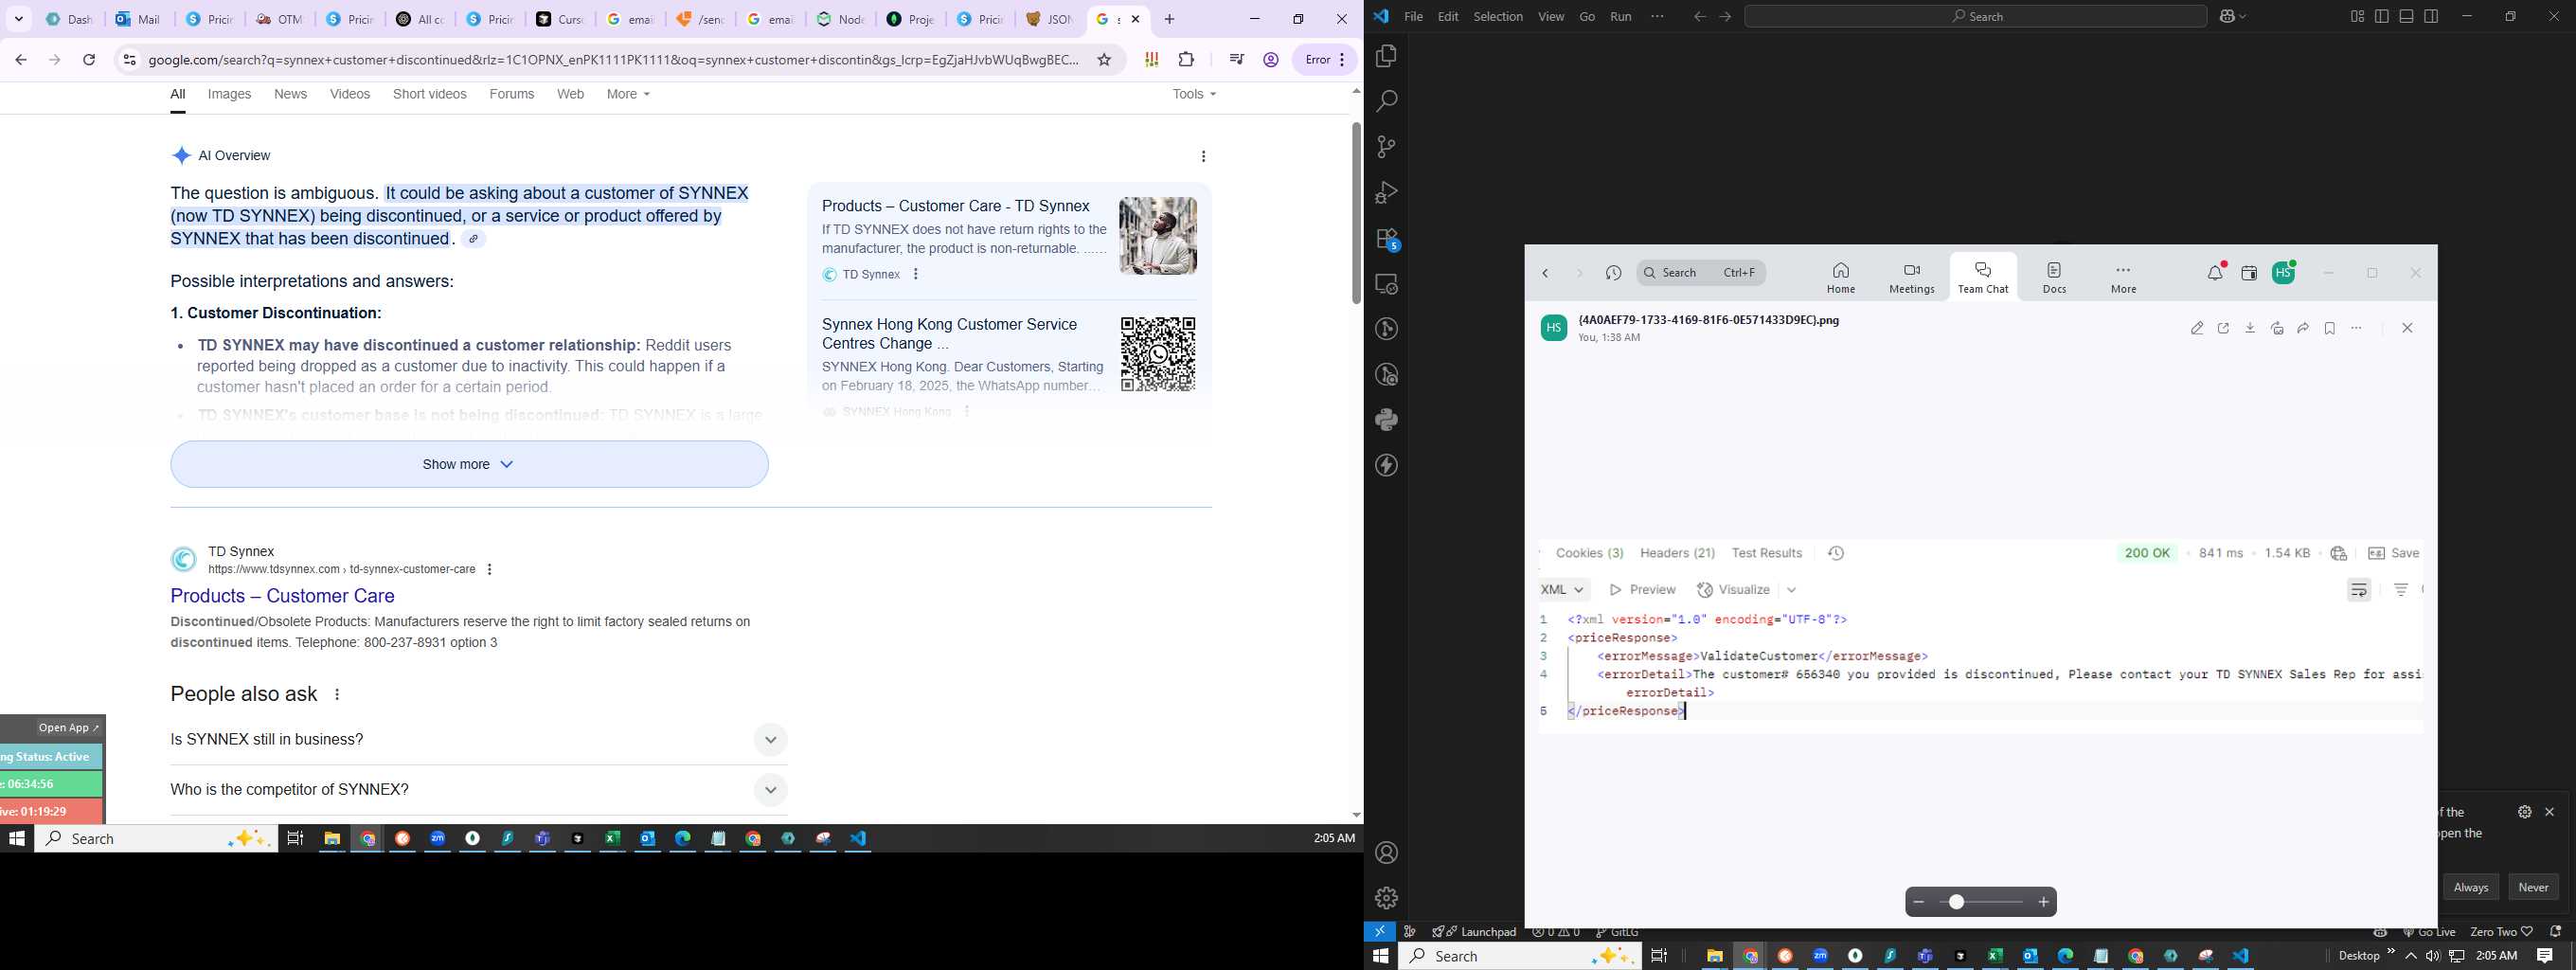Open three-dot menu beside AI Overview
This screenshot has height=970, width=2576.
[1203, 156]
